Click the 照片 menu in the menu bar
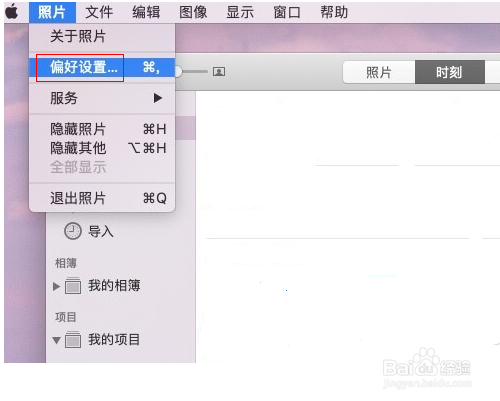This screenshot has width=500, height=401. [52, 12]
